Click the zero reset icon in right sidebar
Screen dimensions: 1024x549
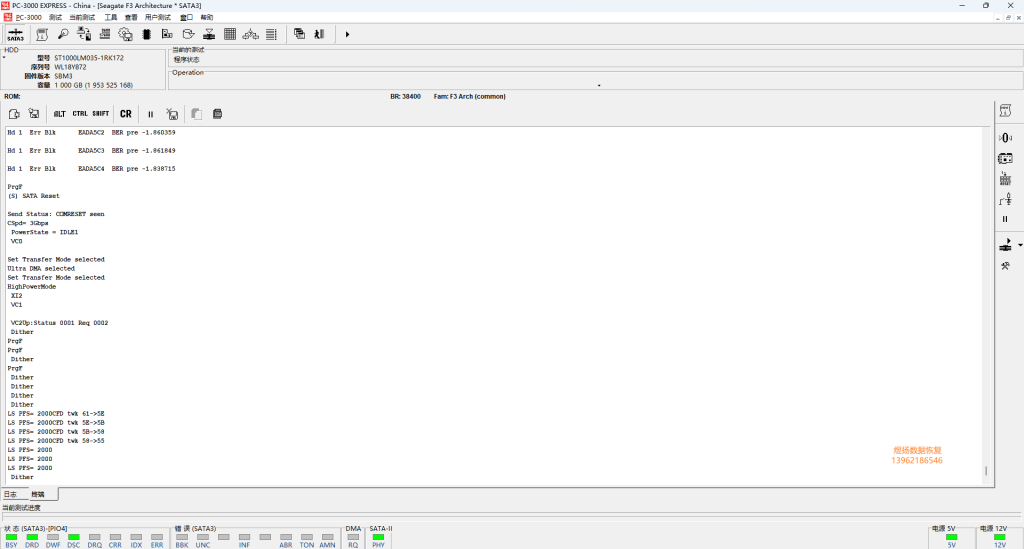tap(1005, 138)
